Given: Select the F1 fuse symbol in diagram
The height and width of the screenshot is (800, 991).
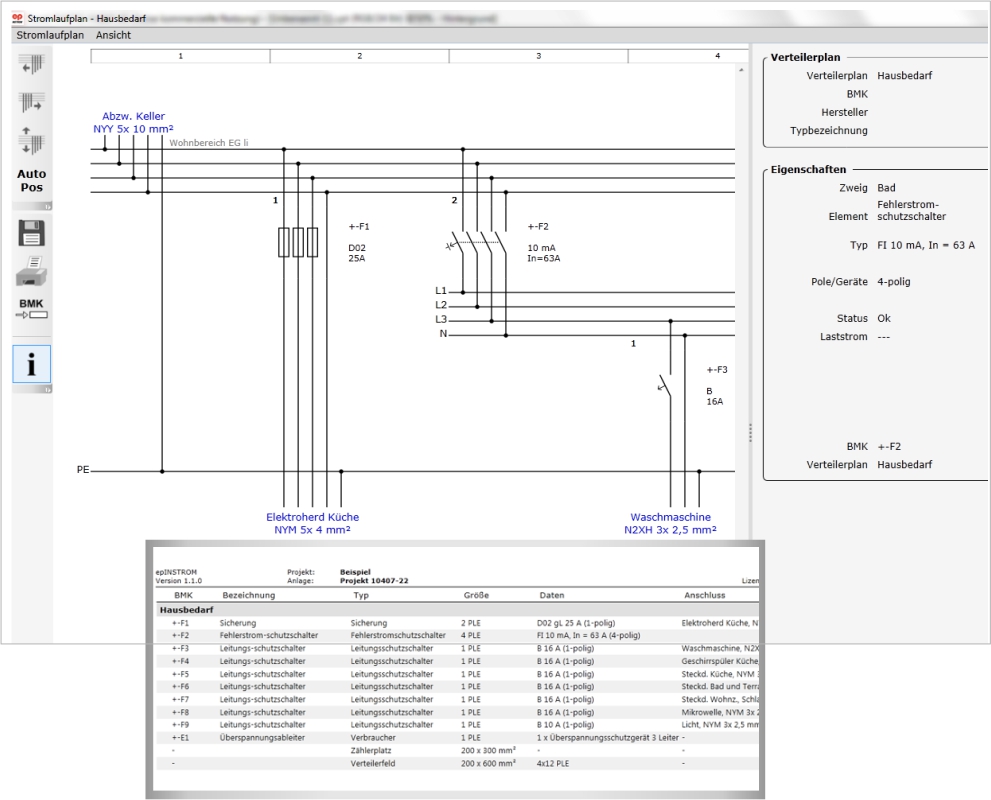Looking at the screenshot, I should (x=298, y=242).
